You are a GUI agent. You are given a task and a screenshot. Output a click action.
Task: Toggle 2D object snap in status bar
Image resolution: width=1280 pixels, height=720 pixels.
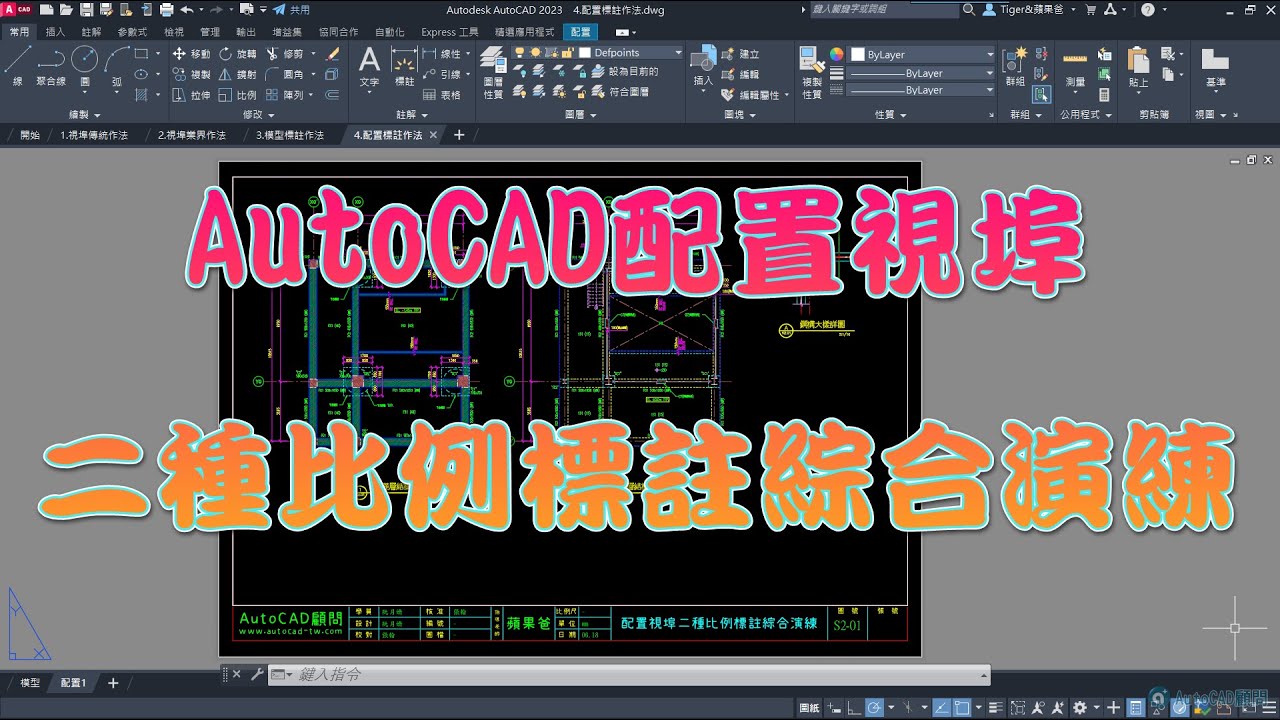pyautogui.click(x=960, y=708)
